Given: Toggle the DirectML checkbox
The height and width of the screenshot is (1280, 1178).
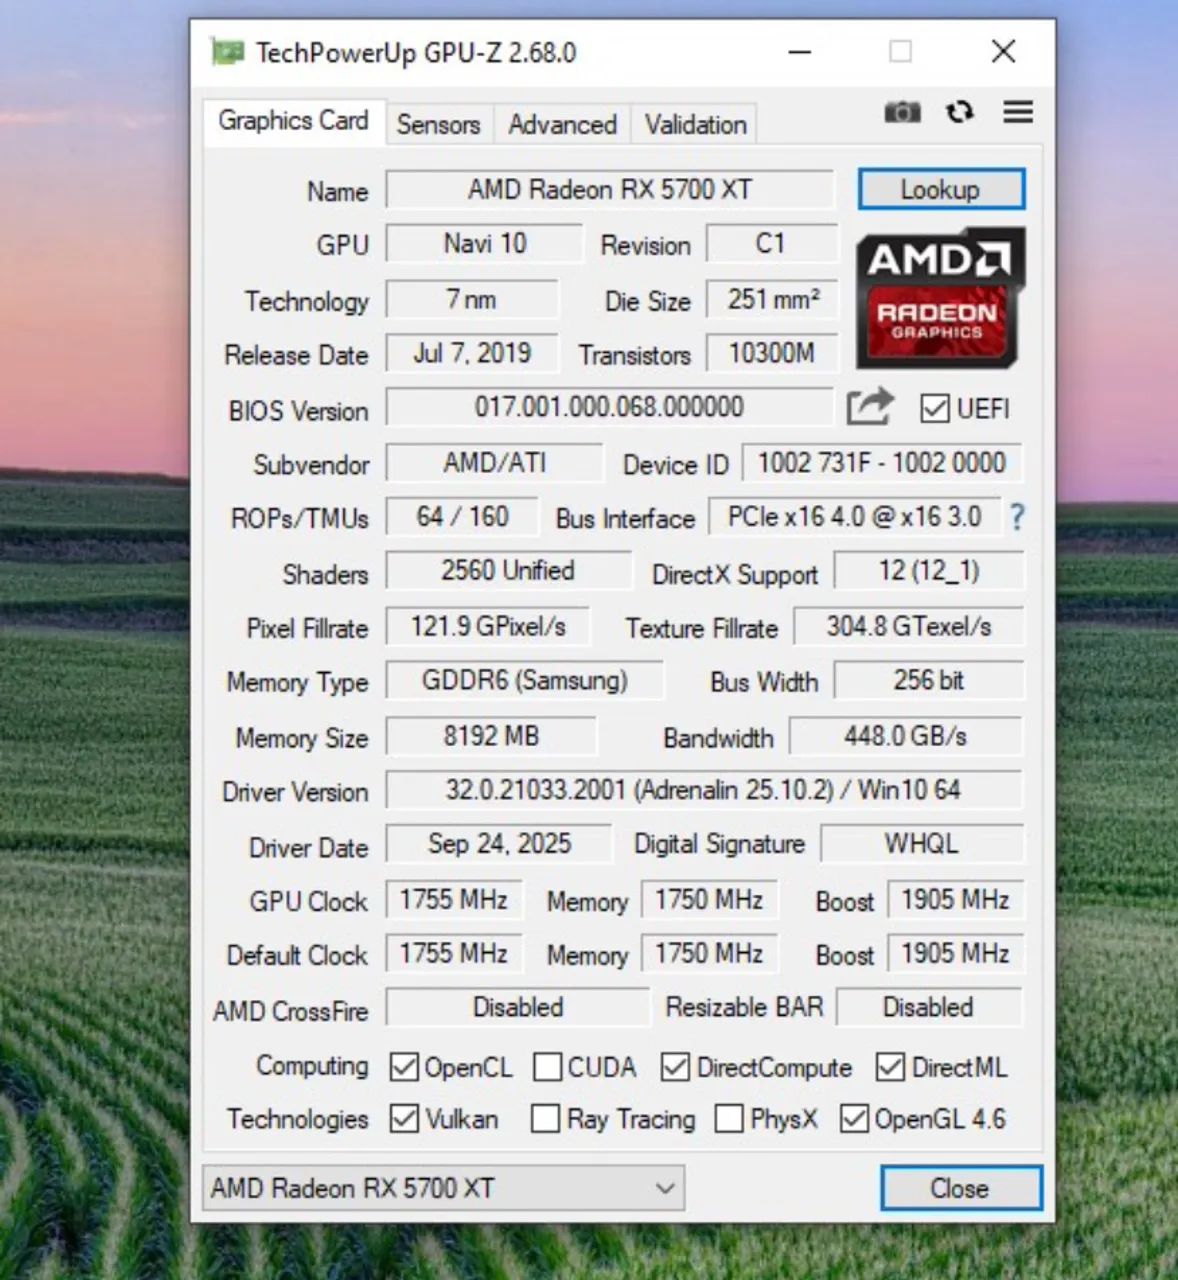Looking at the screenshot, I should click(890, 1067).
